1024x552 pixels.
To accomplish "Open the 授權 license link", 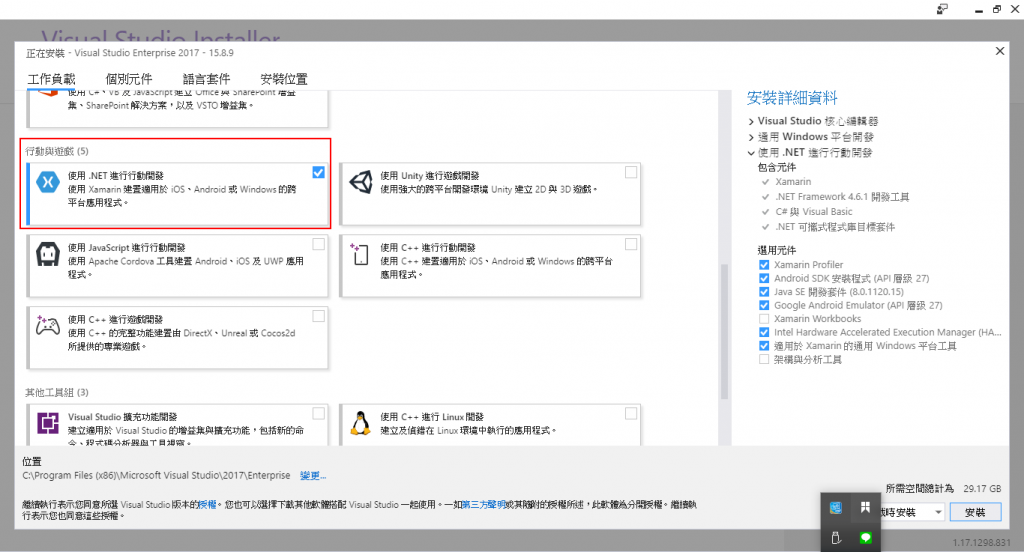I will (207, 504).
